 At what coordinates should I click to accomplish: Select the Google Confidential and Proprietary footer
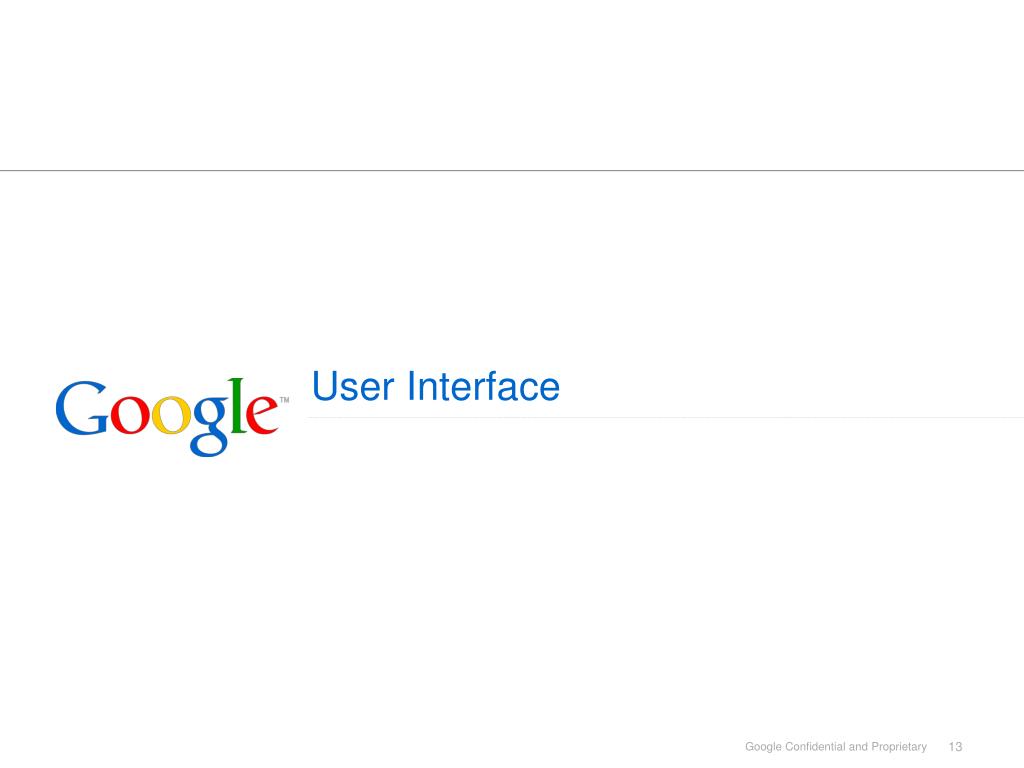click(x=836, y=747)
